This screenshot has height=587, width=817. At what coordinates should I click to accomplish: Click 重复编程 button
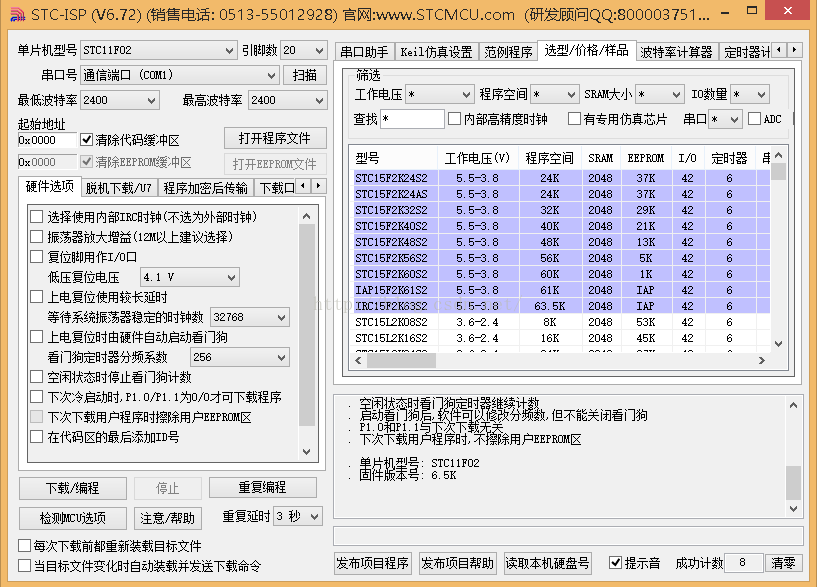[262, 488]
